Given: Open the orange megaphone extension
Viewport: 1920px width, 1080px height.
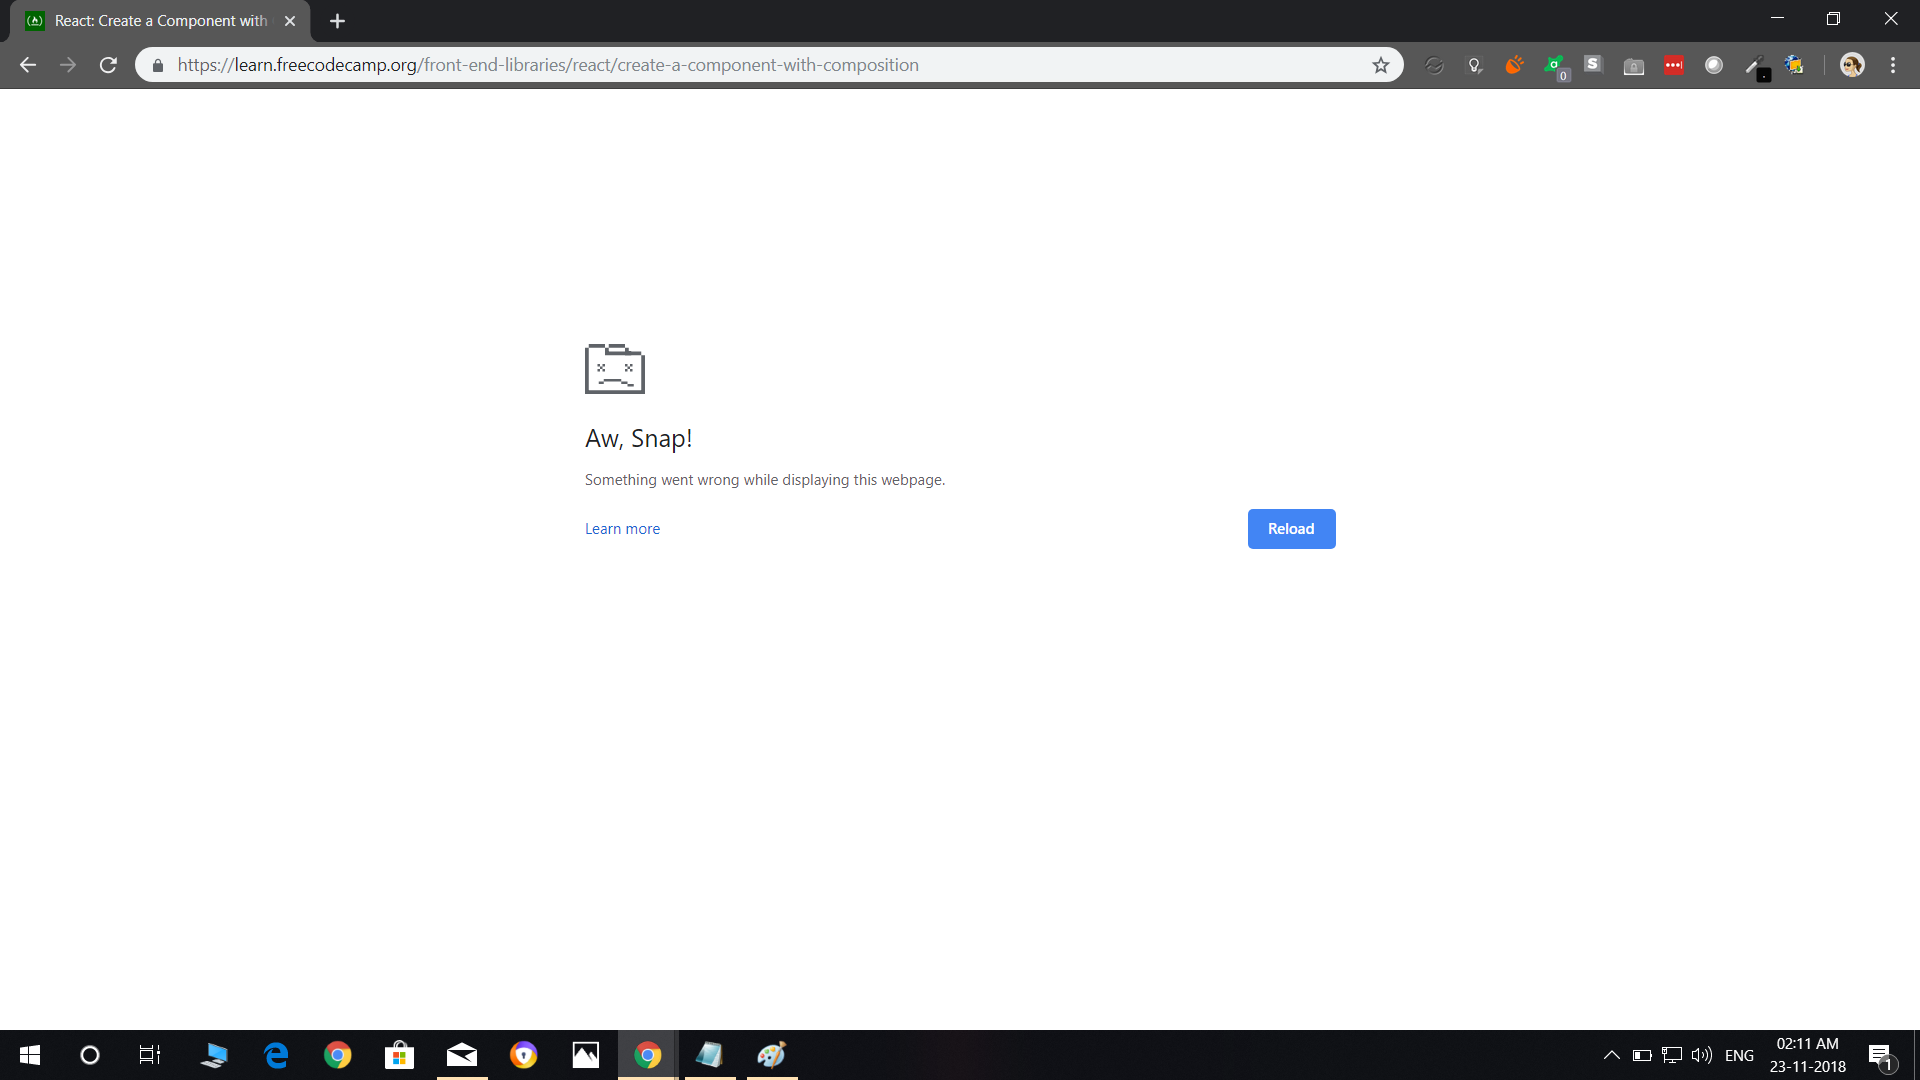Looking at the screenshot, I should click(1514, 64).
